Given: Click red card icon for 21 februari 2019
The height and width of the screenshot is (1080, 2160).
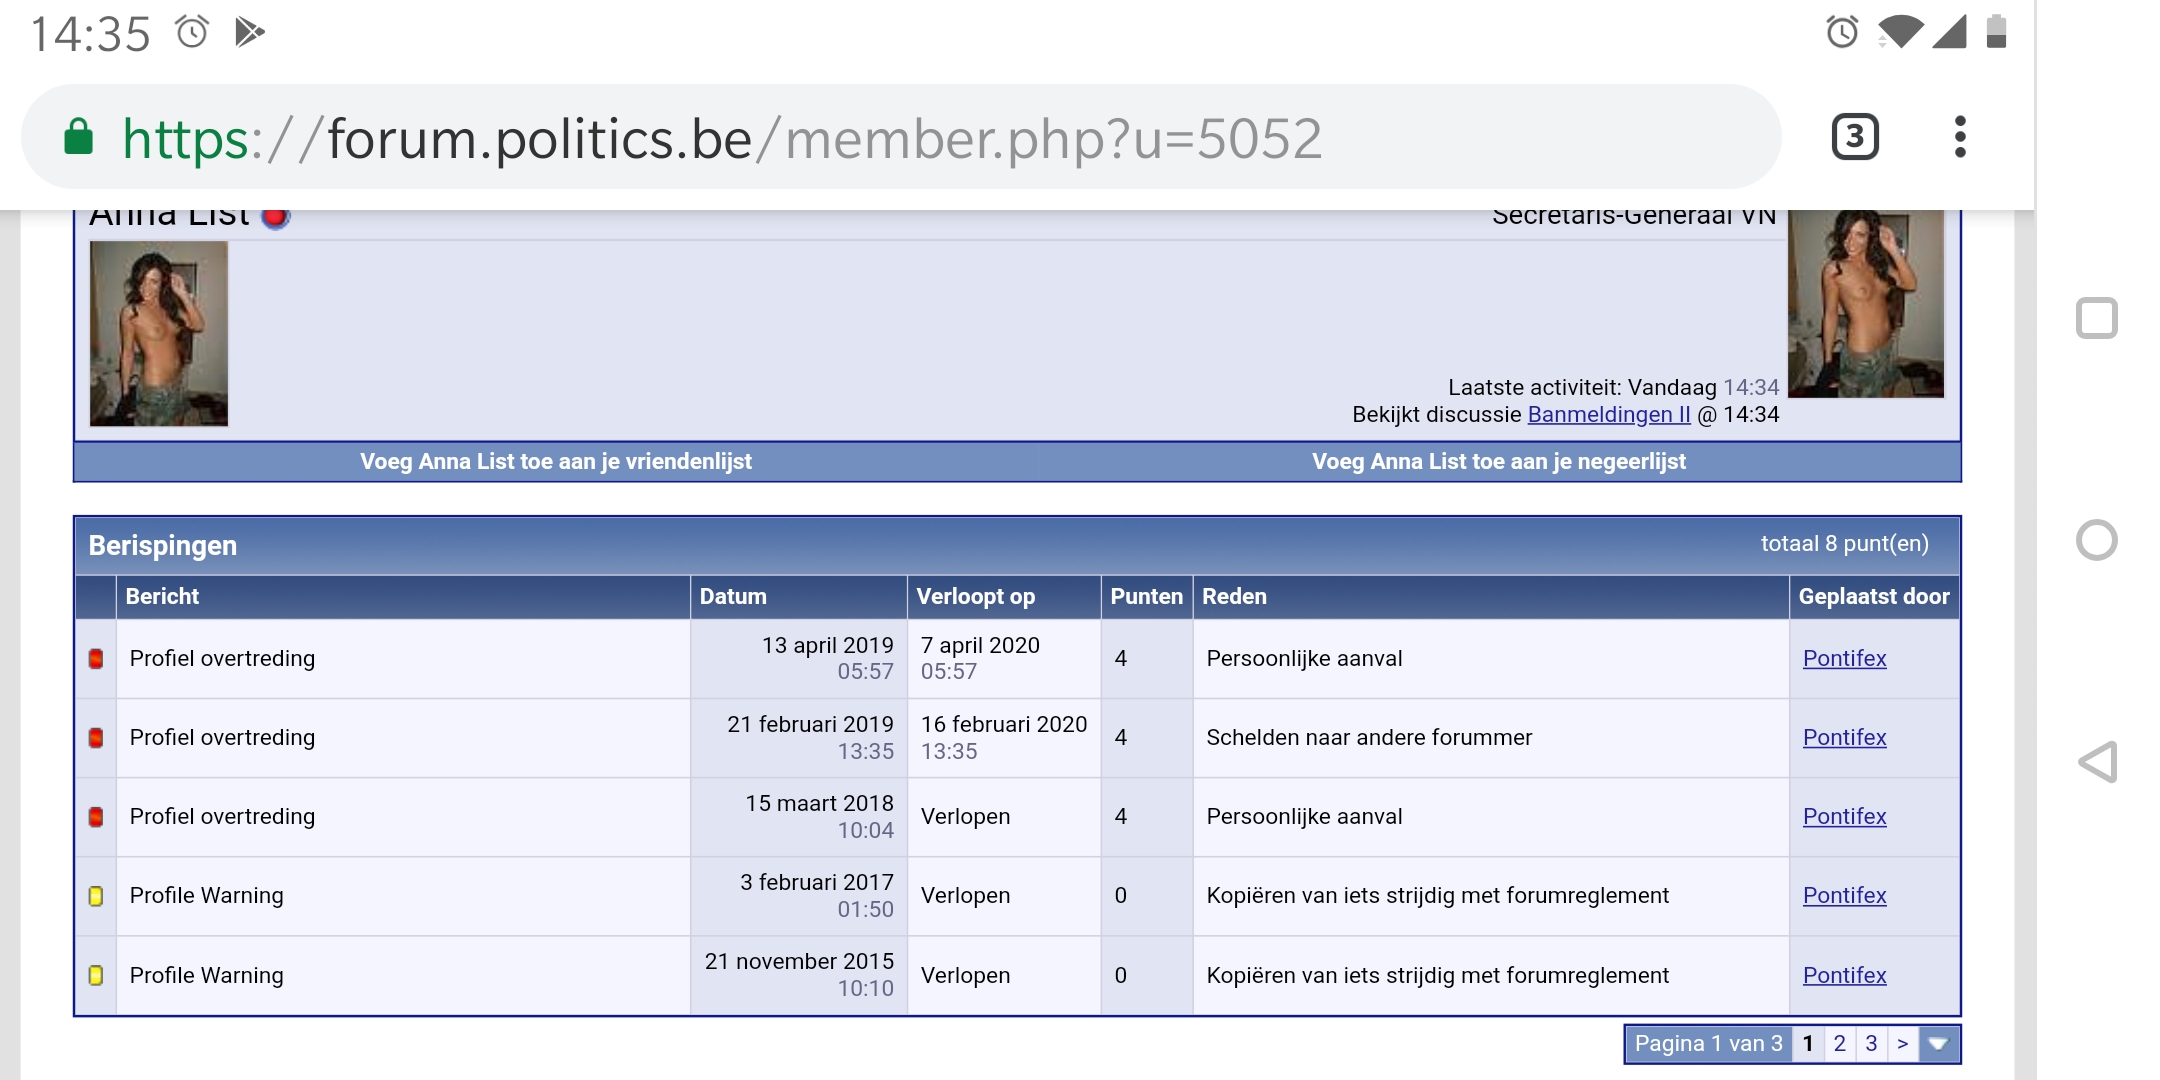Looking at the screenshot, I should [96, 738].
